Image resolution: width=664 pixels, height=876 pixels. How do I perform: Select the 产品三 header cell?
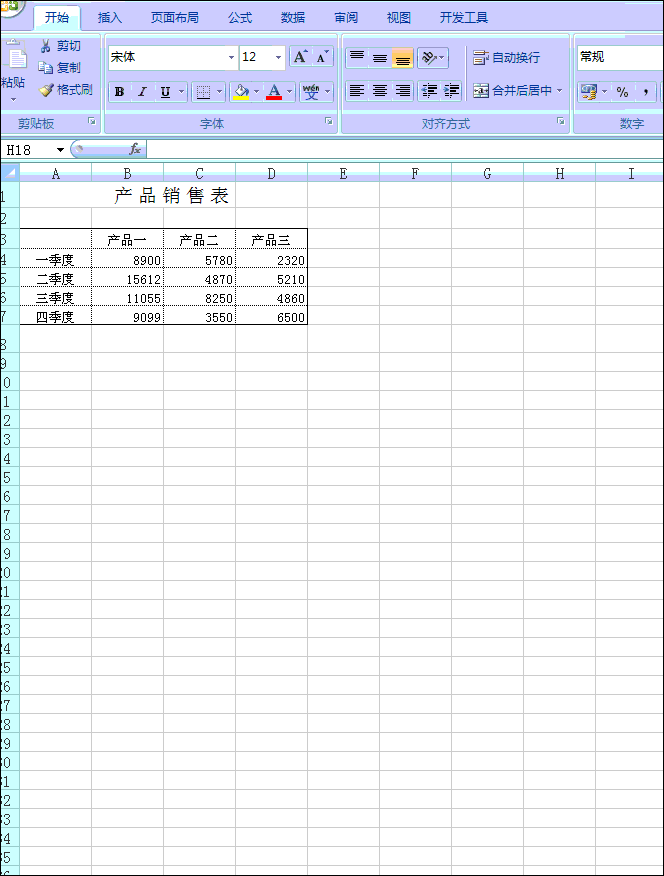point(271,239)
